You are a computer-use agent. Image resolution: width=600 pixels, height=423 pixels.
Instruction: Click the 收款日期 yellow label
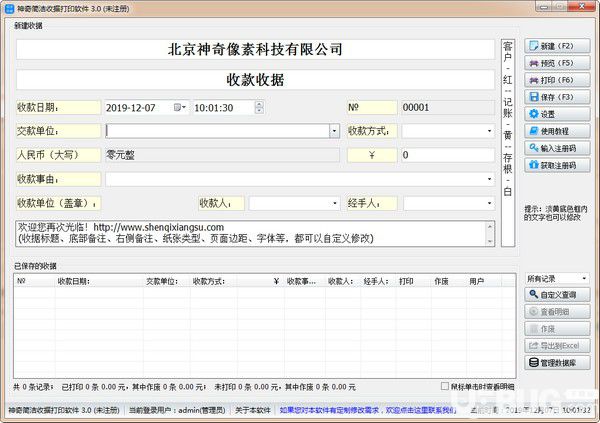[58, 108]
